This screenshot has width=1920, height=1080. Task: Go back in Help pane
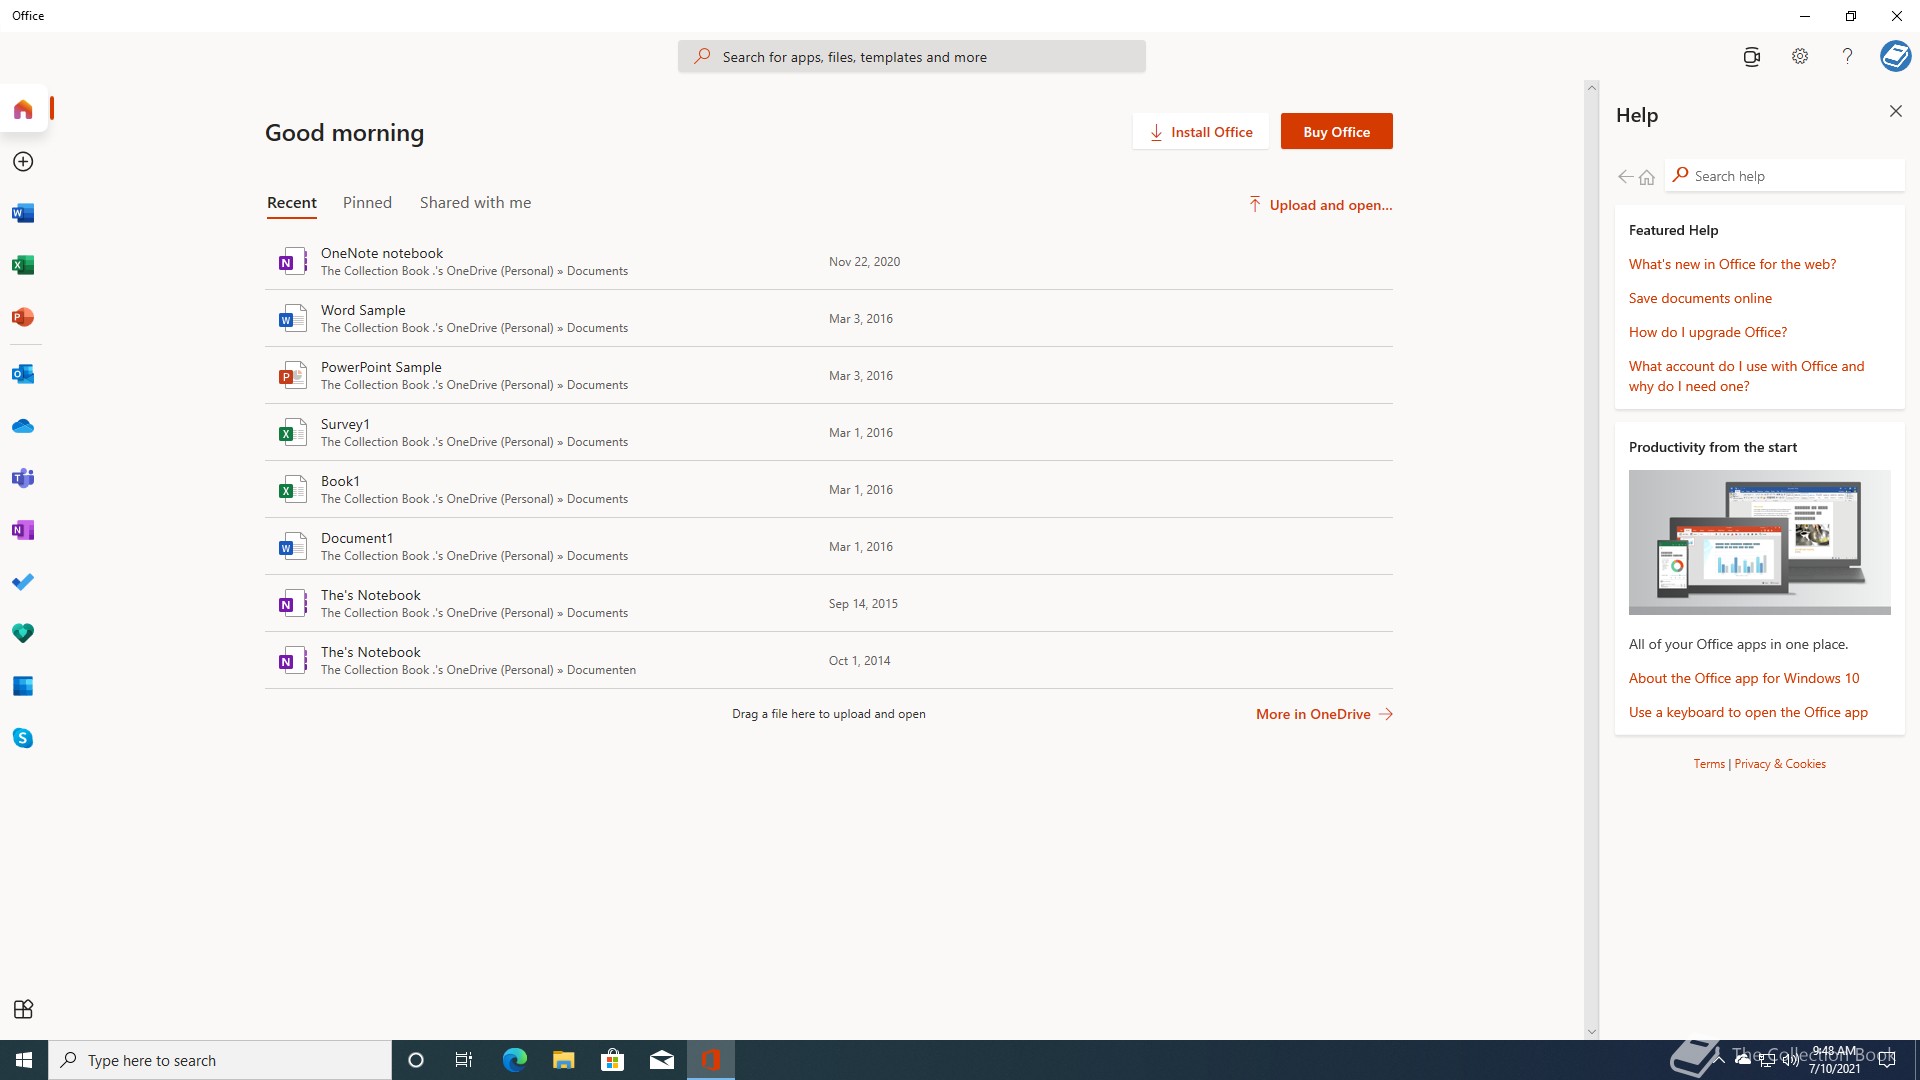coord(1625,177)
